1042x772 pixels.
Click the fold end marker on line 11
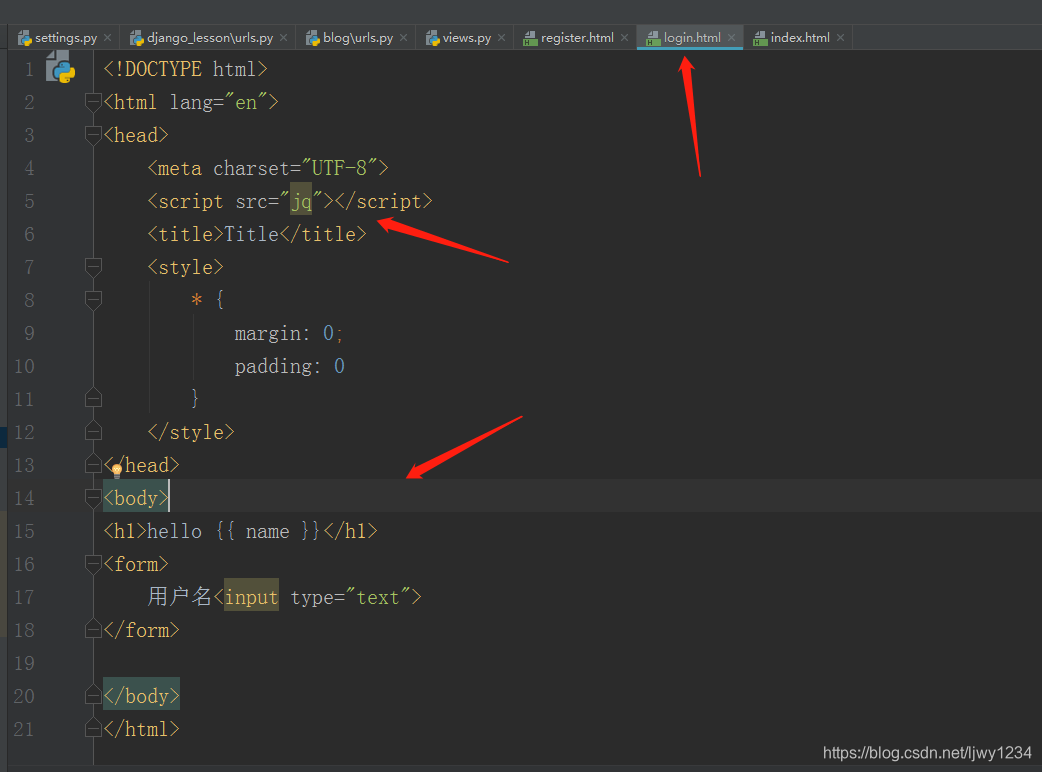[x=93, y=399]
